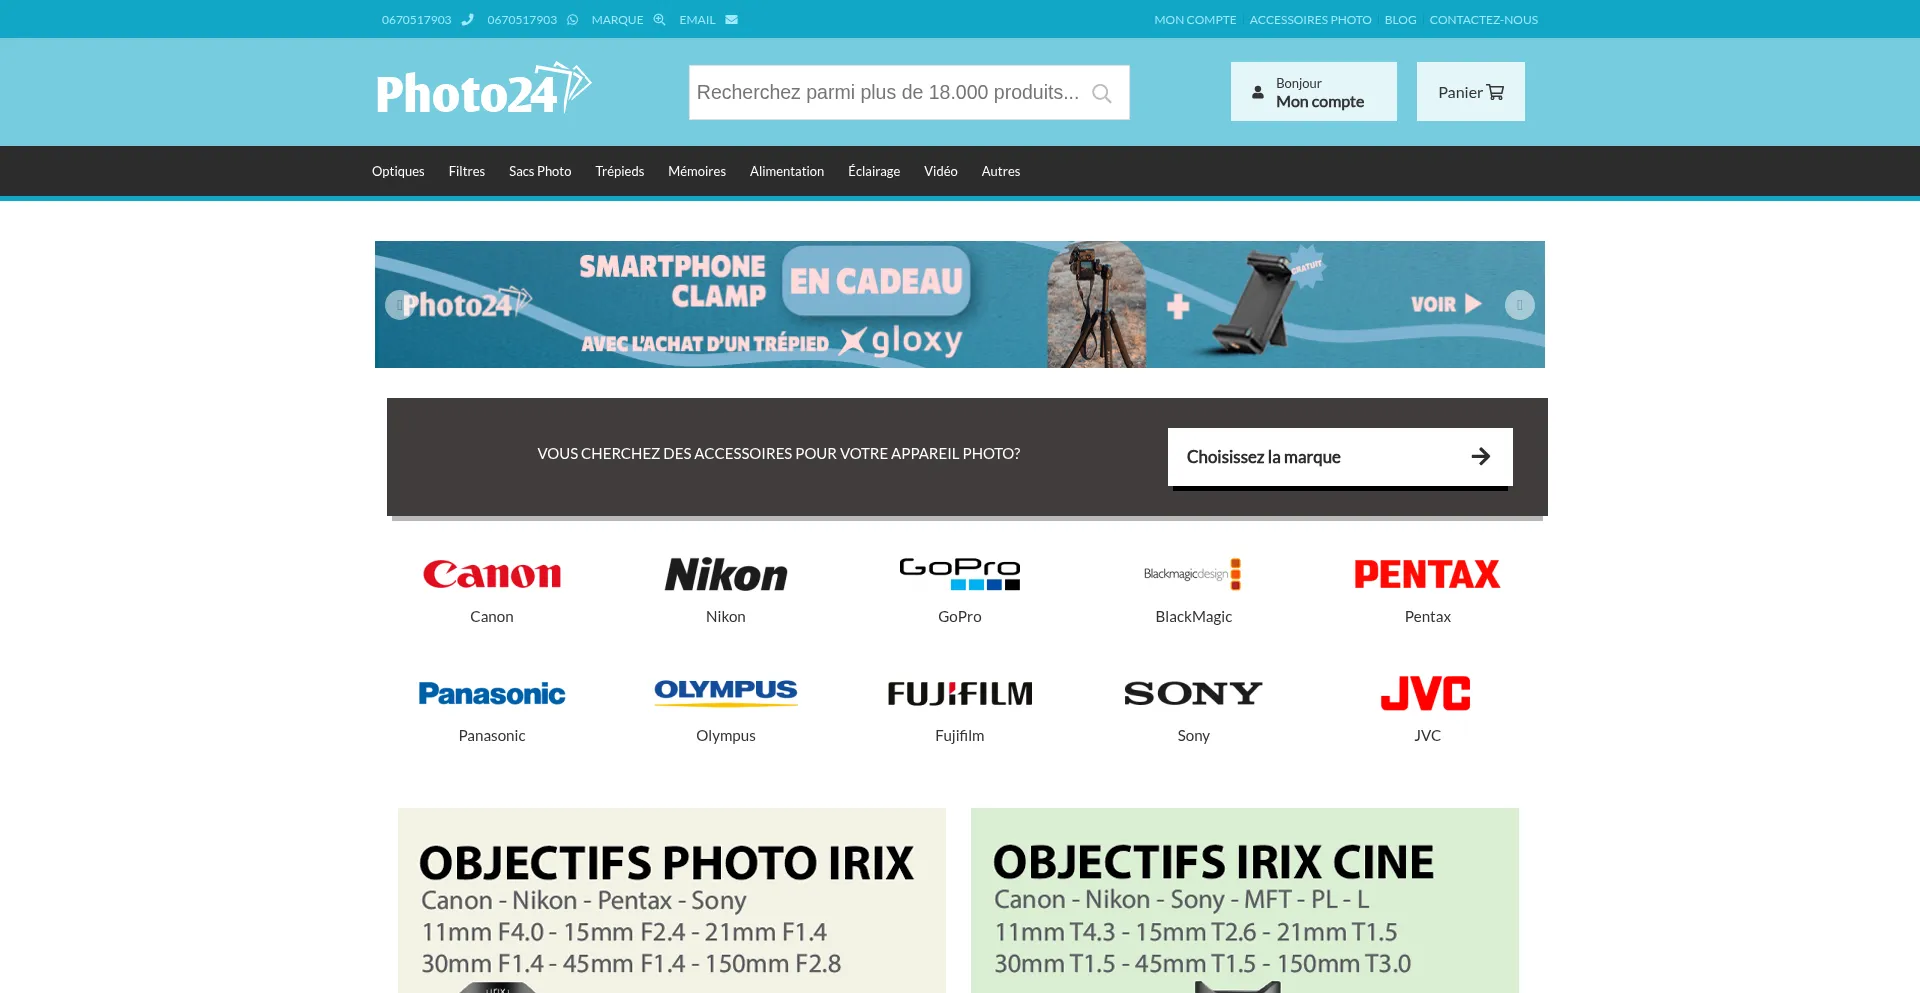This screenshot has width=1920, height=993.
Task: Select the Canon brand logo
Action: point(491,574)
